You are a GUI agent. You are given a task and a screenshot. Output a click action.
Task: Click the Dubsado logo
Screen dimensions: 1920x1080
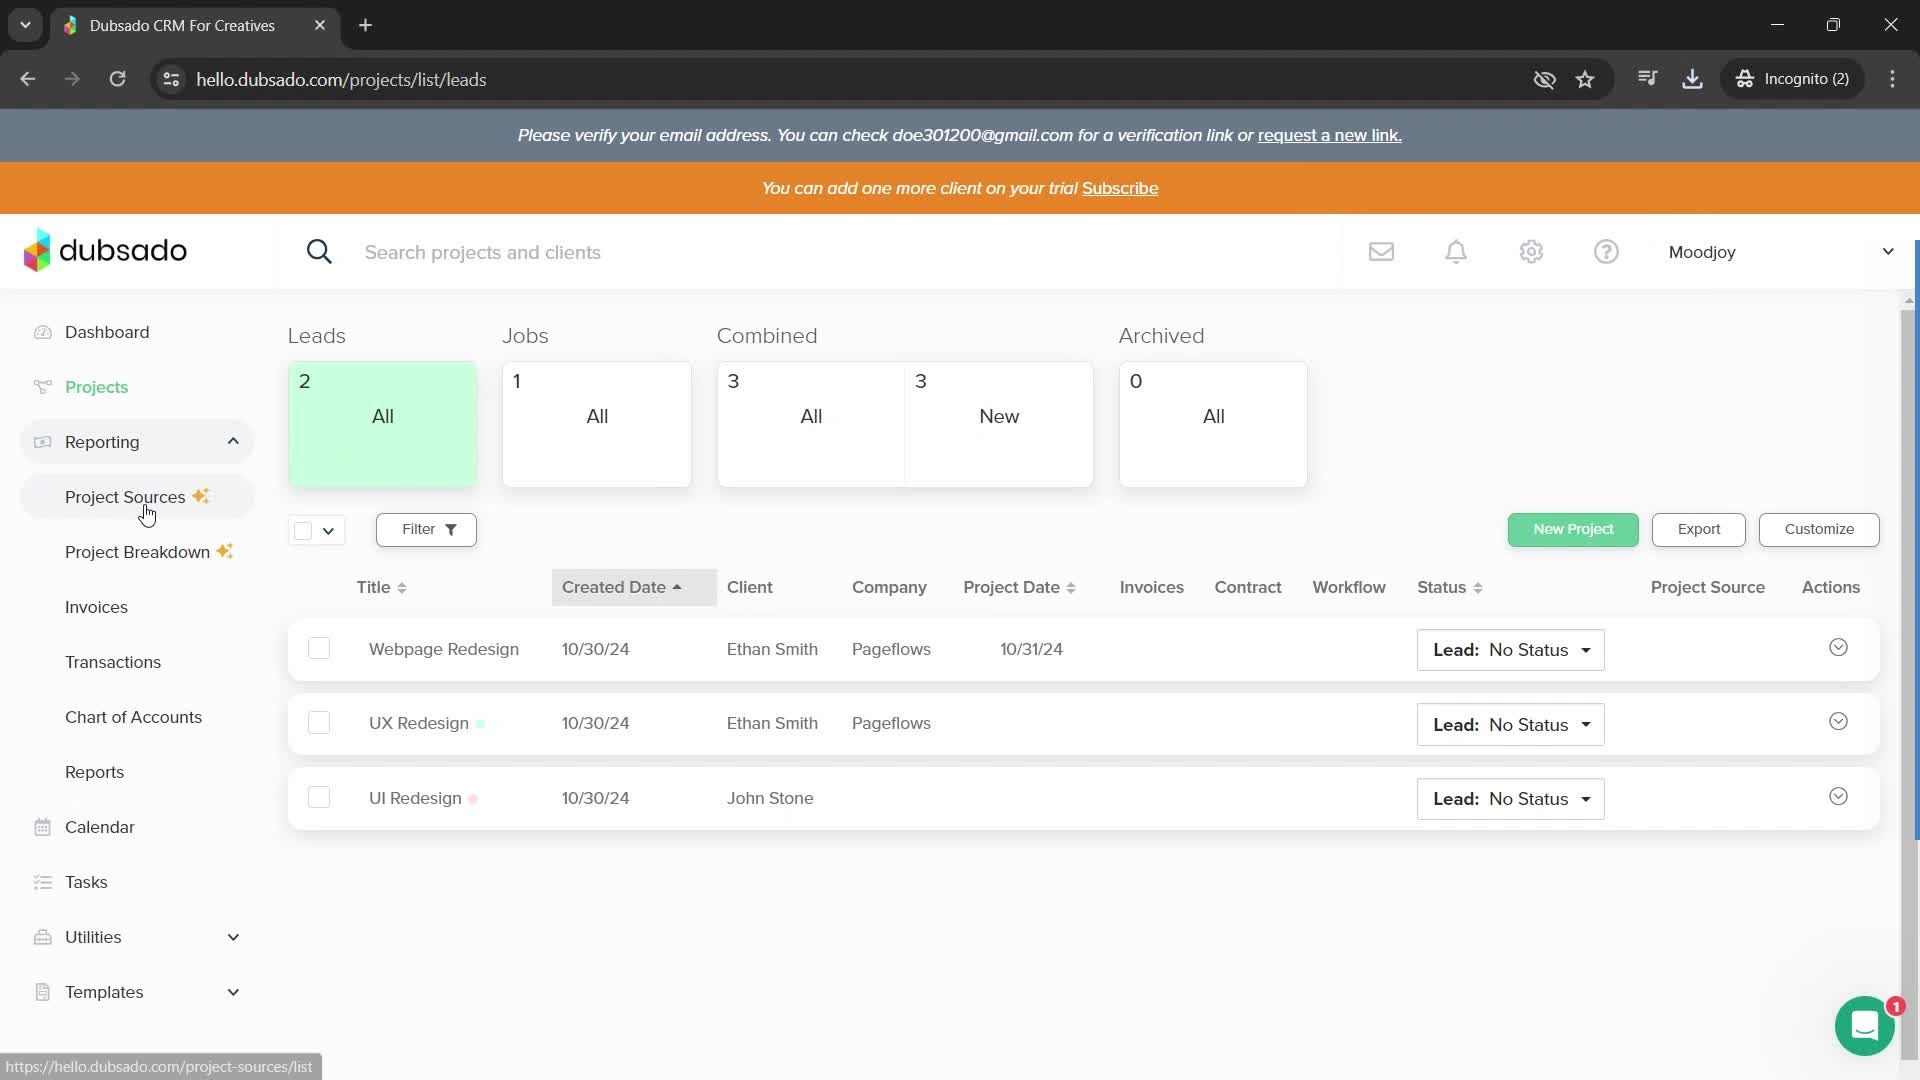tap(105, 250)
